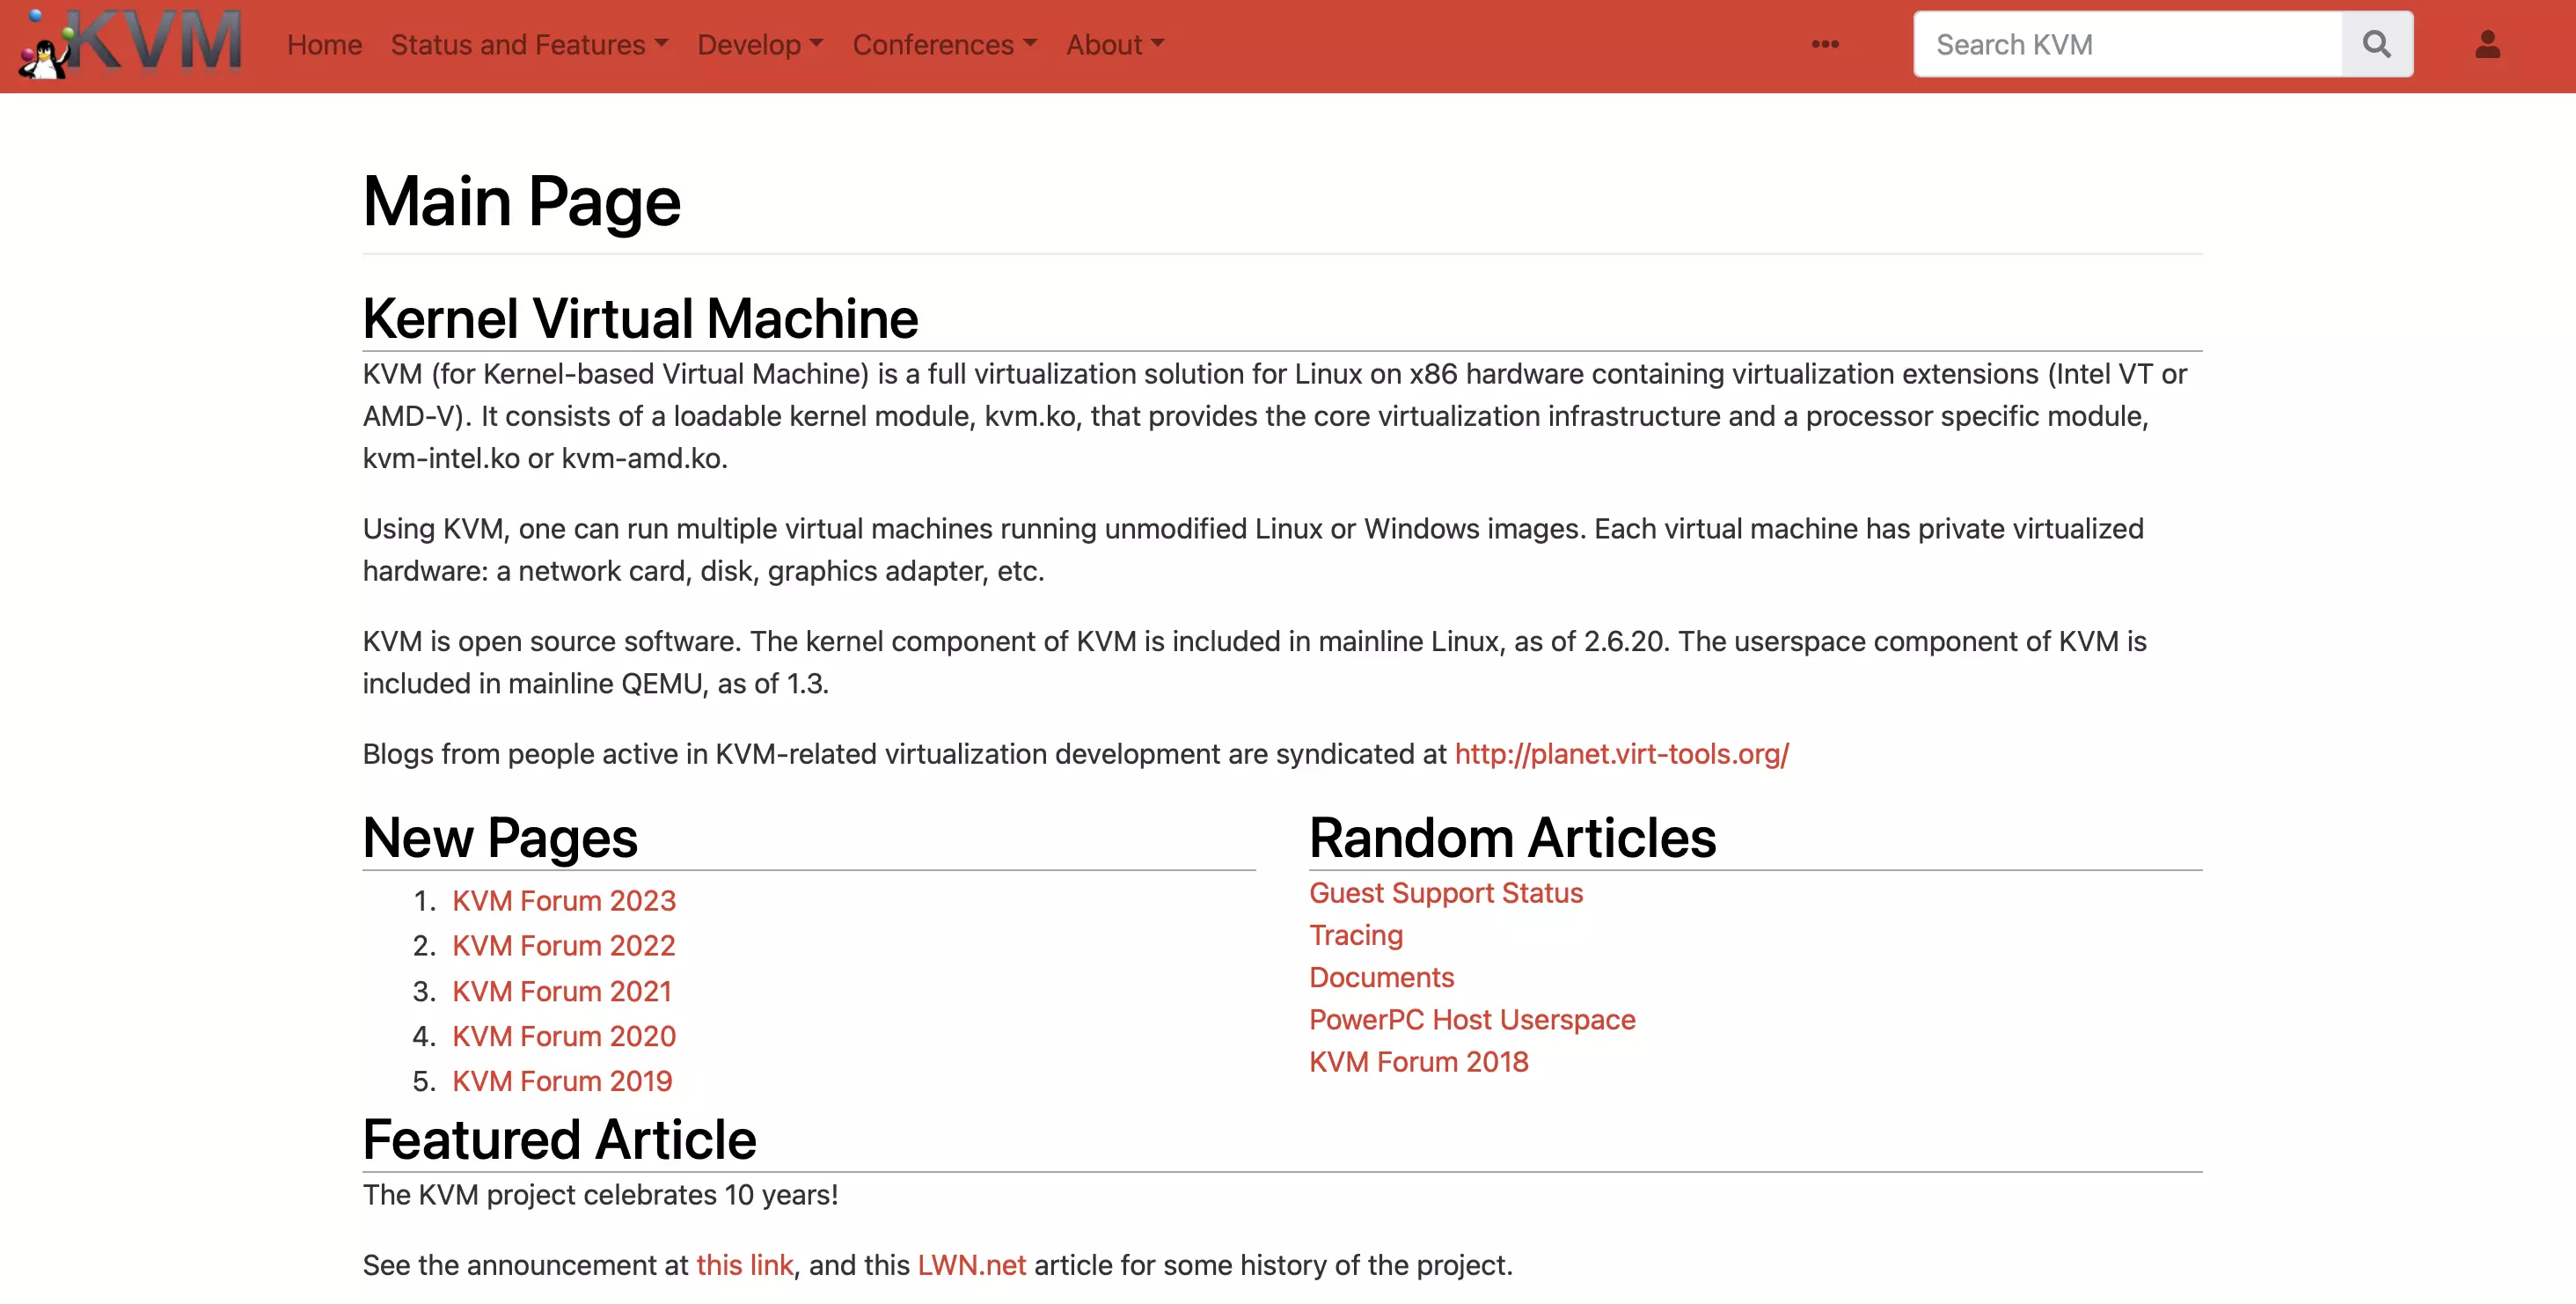Screen dimensions: 2576x1304
Task: Click the KVM Forum 2019 list item
Action: click(562, 1081)
